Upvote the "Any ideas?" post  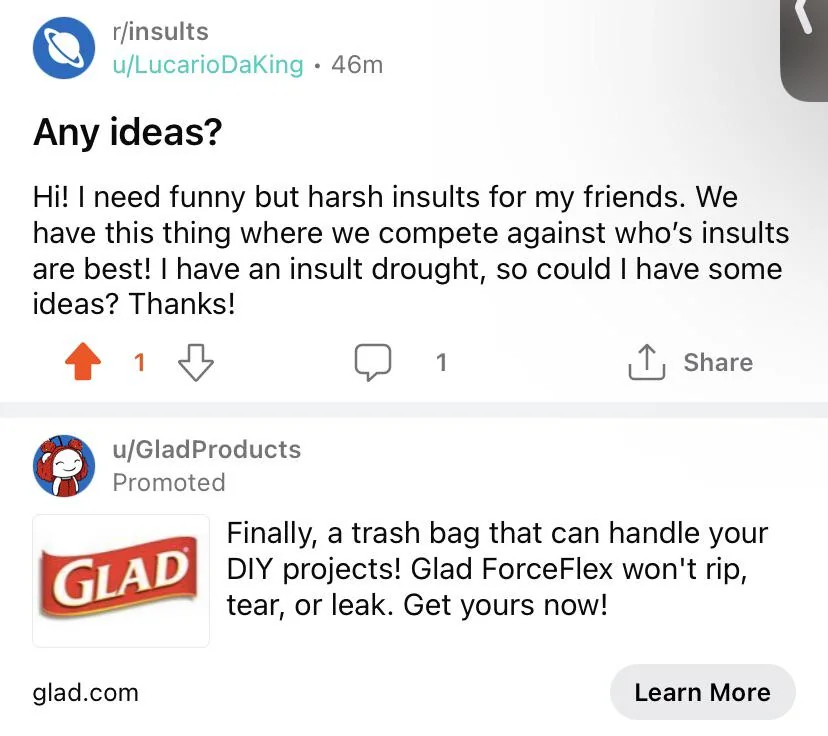[83, 363]
